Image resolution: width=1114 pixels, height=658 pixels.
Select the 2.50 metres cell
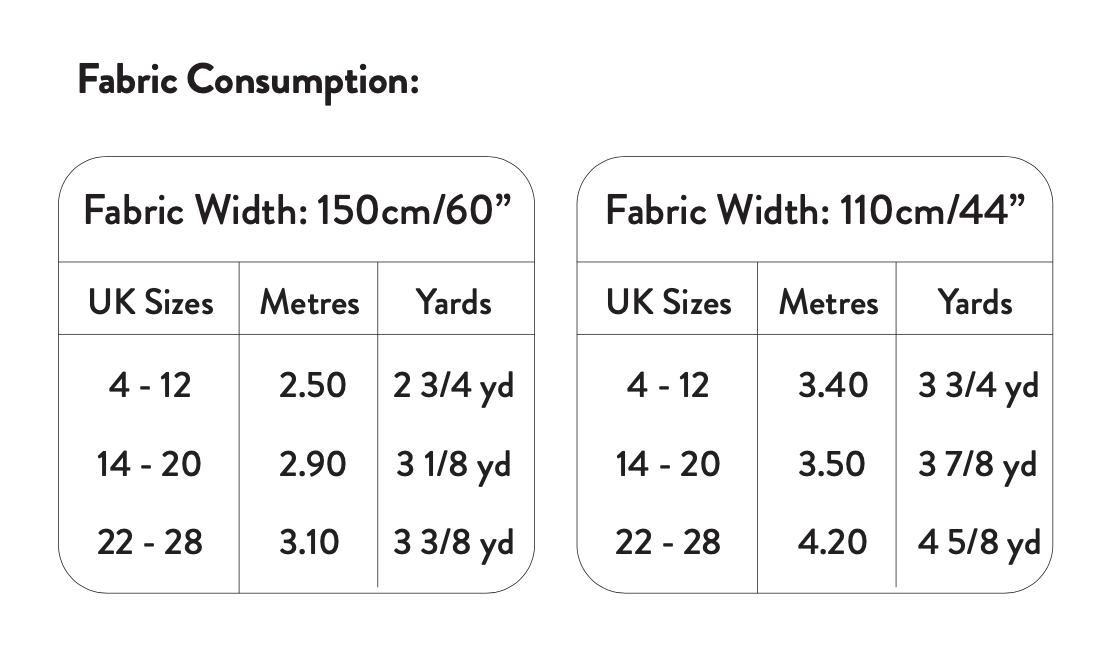312,385
